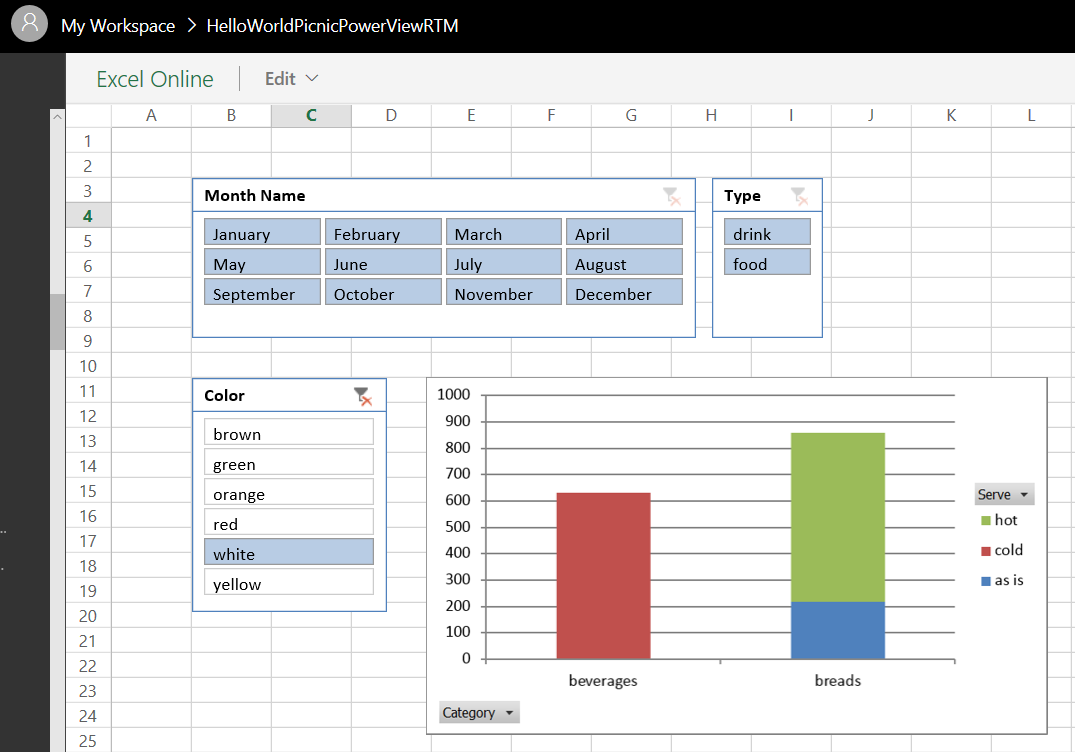
Task: Open the Serve legend filter dropdown
Action: click(x=1004, y=494)
